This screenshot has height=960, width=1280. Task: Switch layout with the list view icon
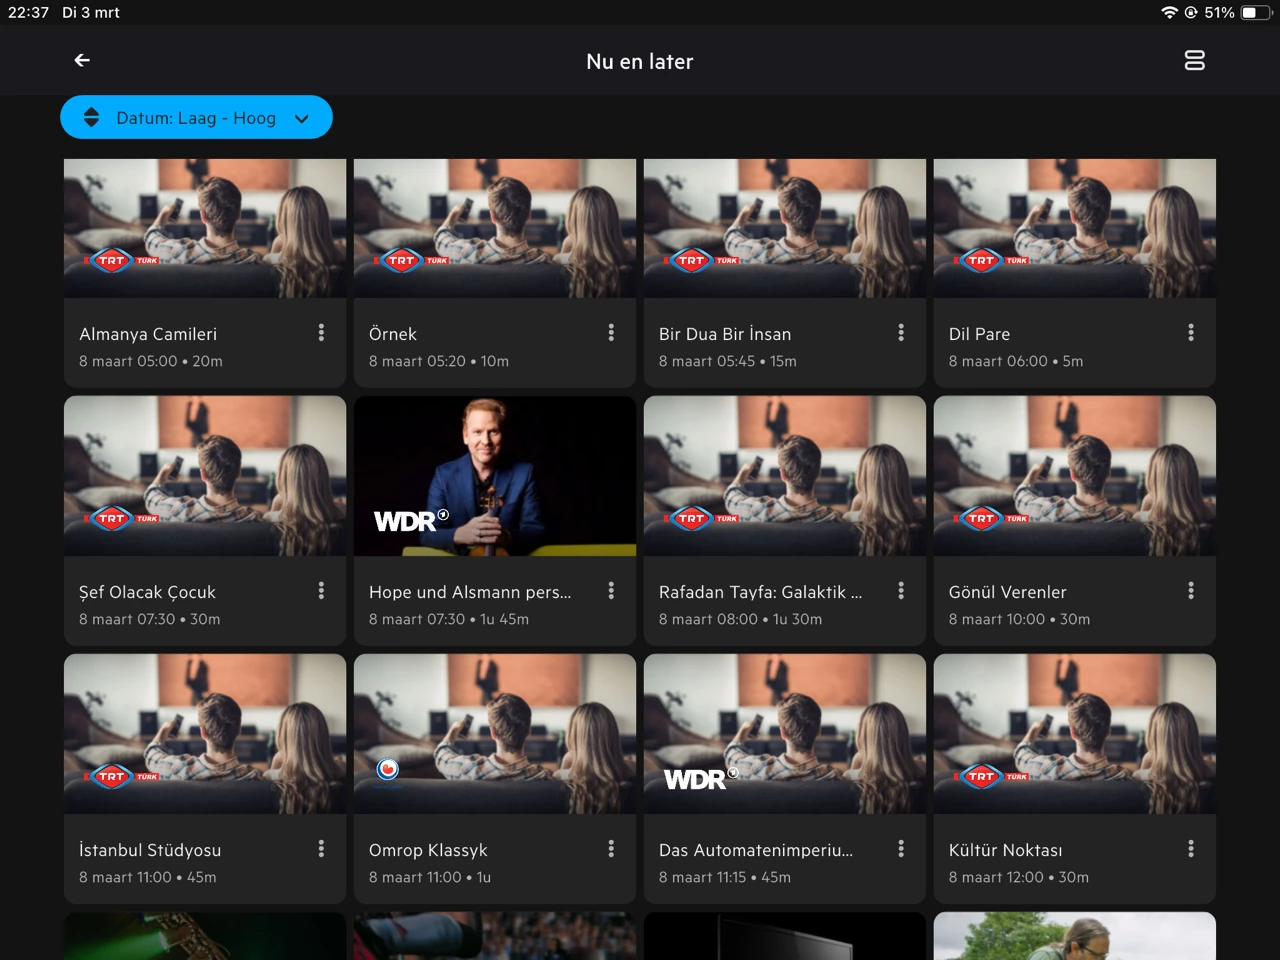click(1194, 61)
